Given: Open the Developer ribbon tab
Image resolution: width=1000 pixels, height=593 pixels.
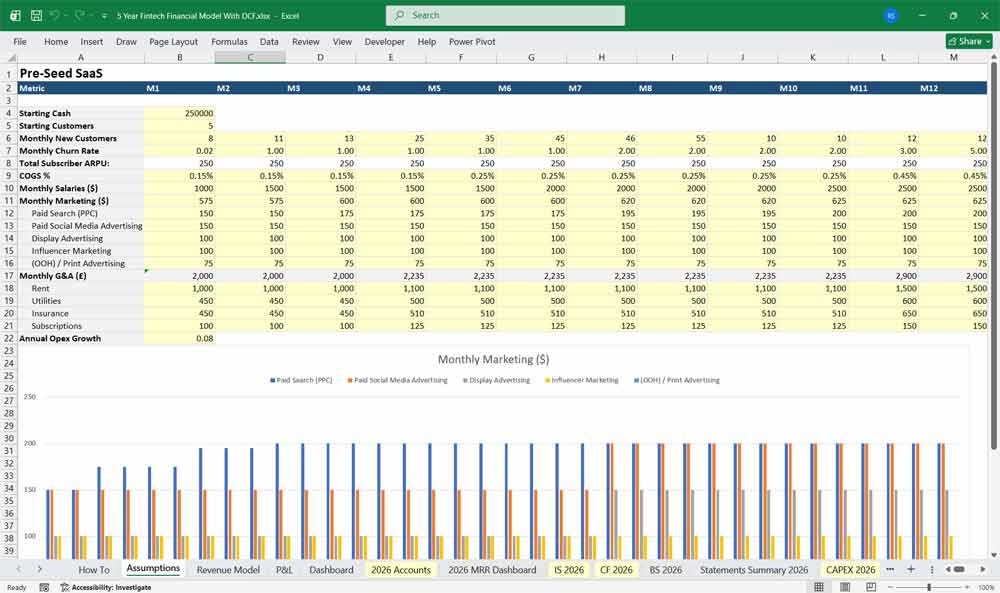Looking at the screenshot, I should pyautogui.click(x=385, y=41).
